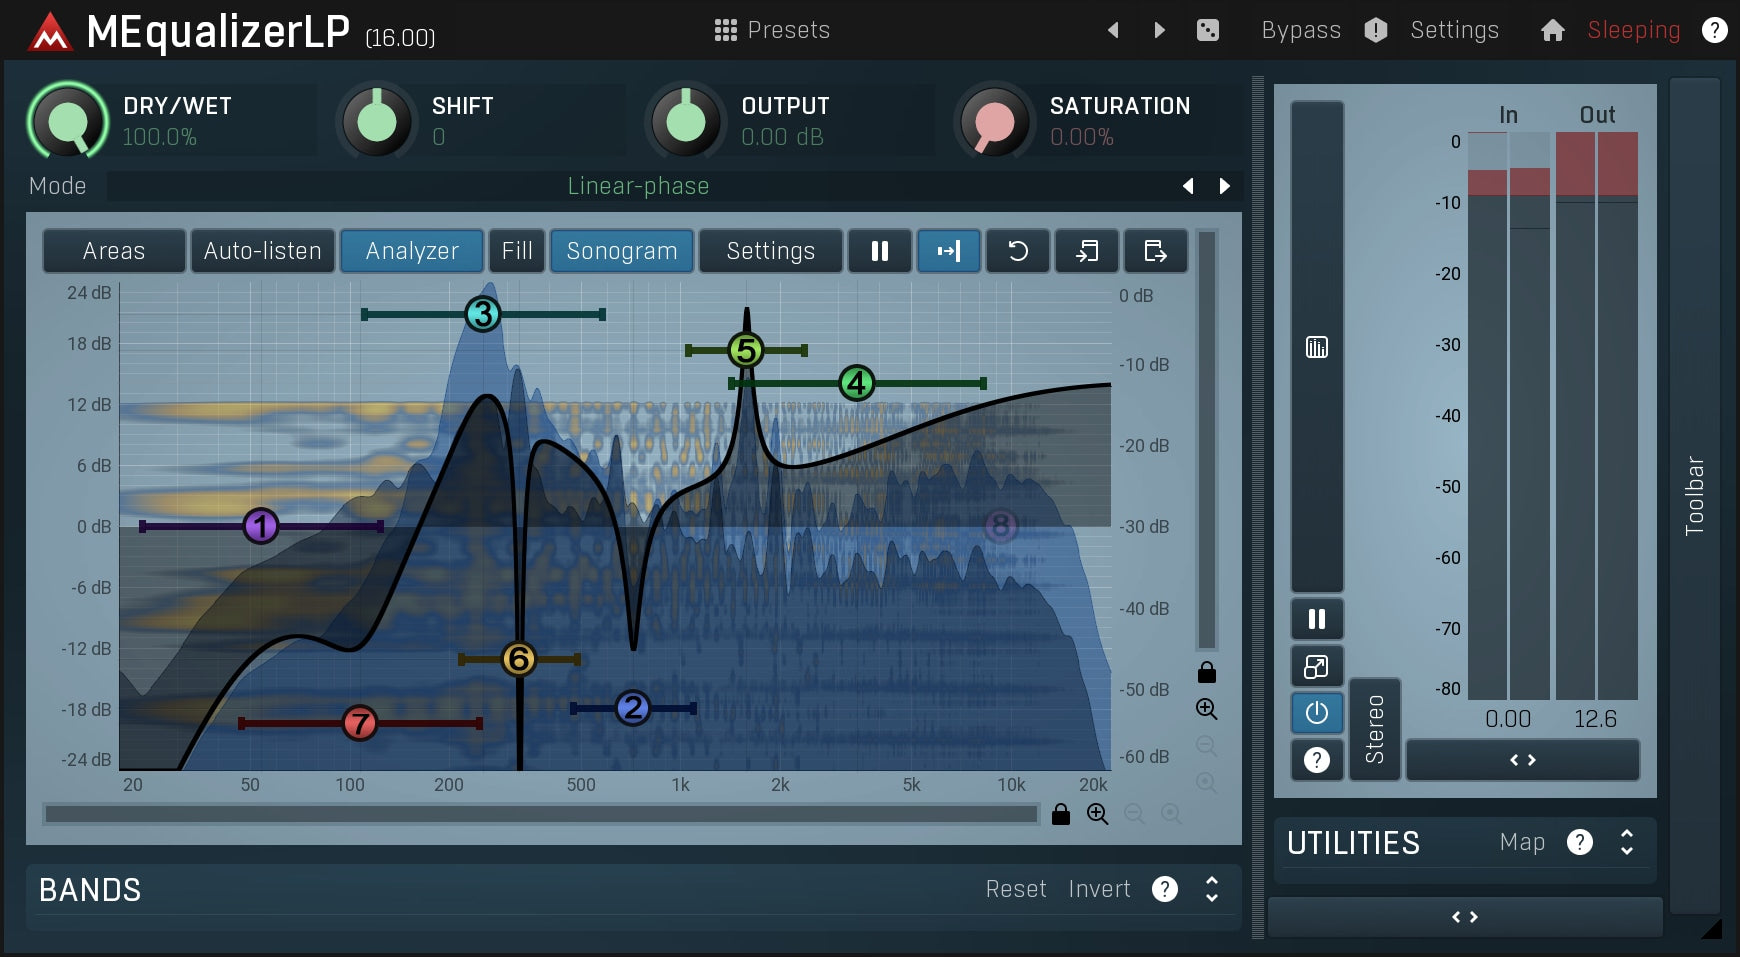Click Reset in the BANDS section
The height and width of the screenshot is (957, 1740).
[x=1015, y=889]
